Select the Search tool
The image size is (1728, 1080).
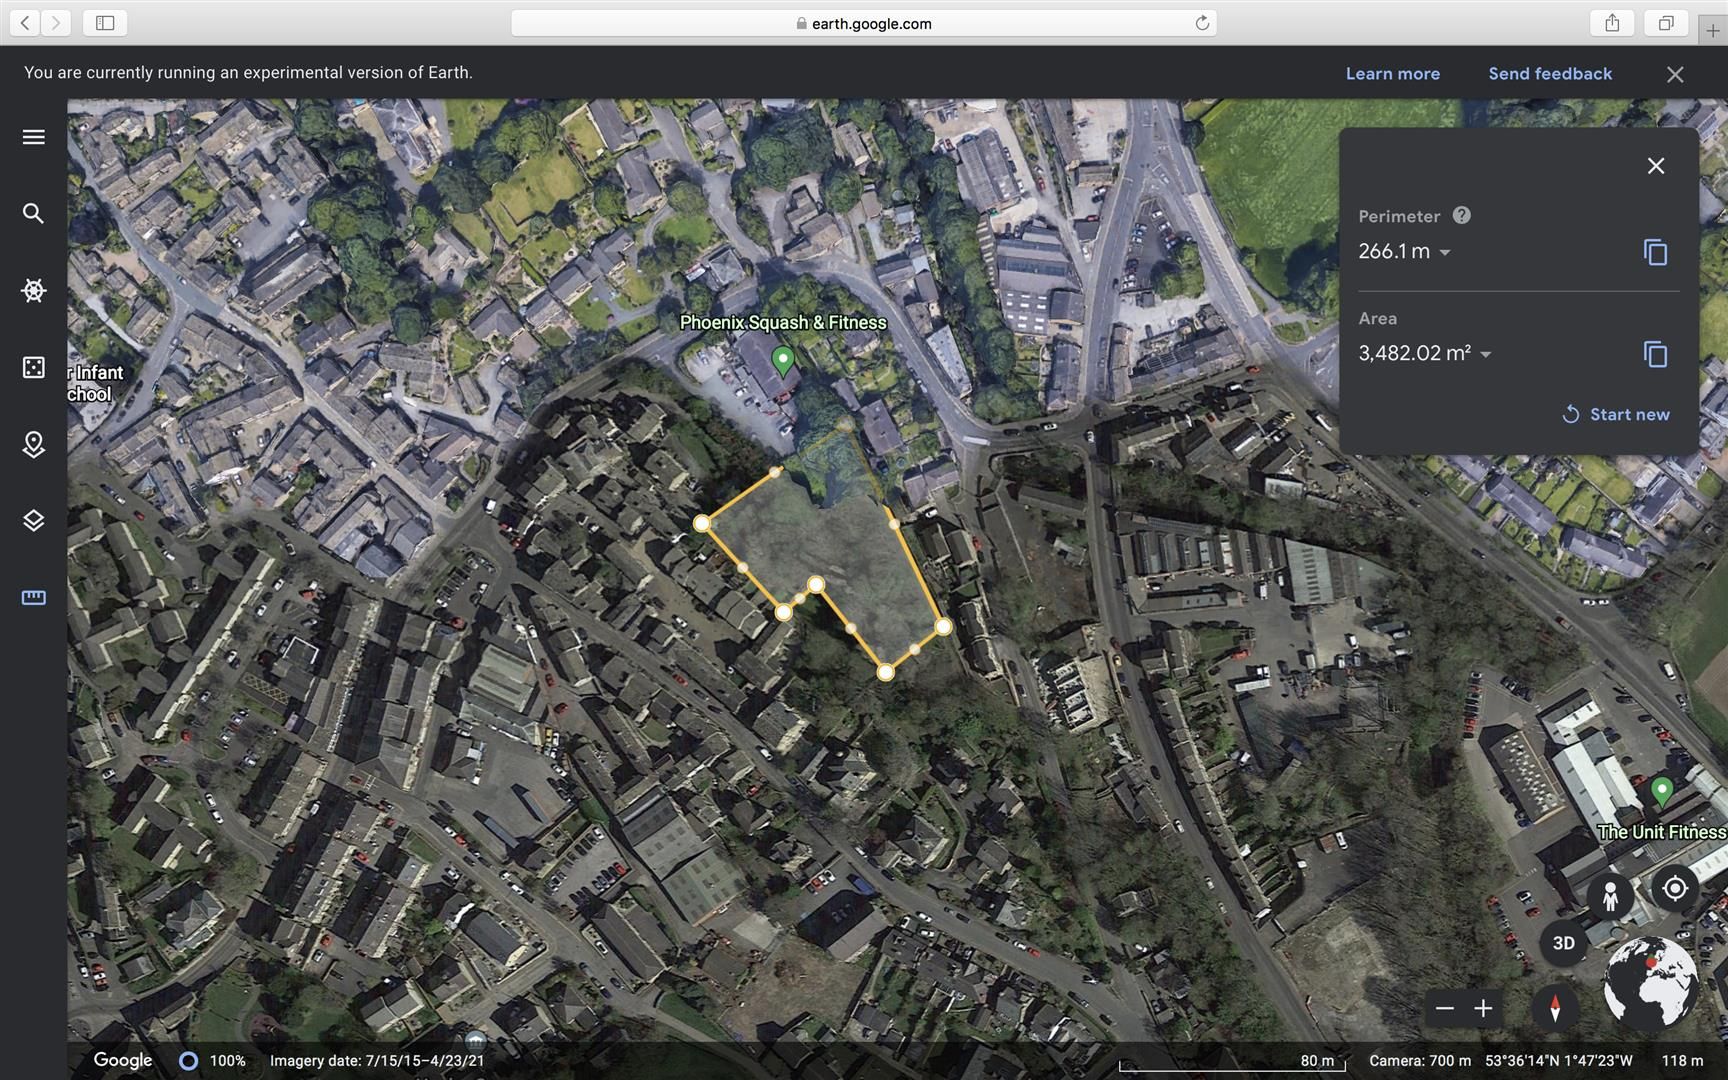(x=33, y=213)
